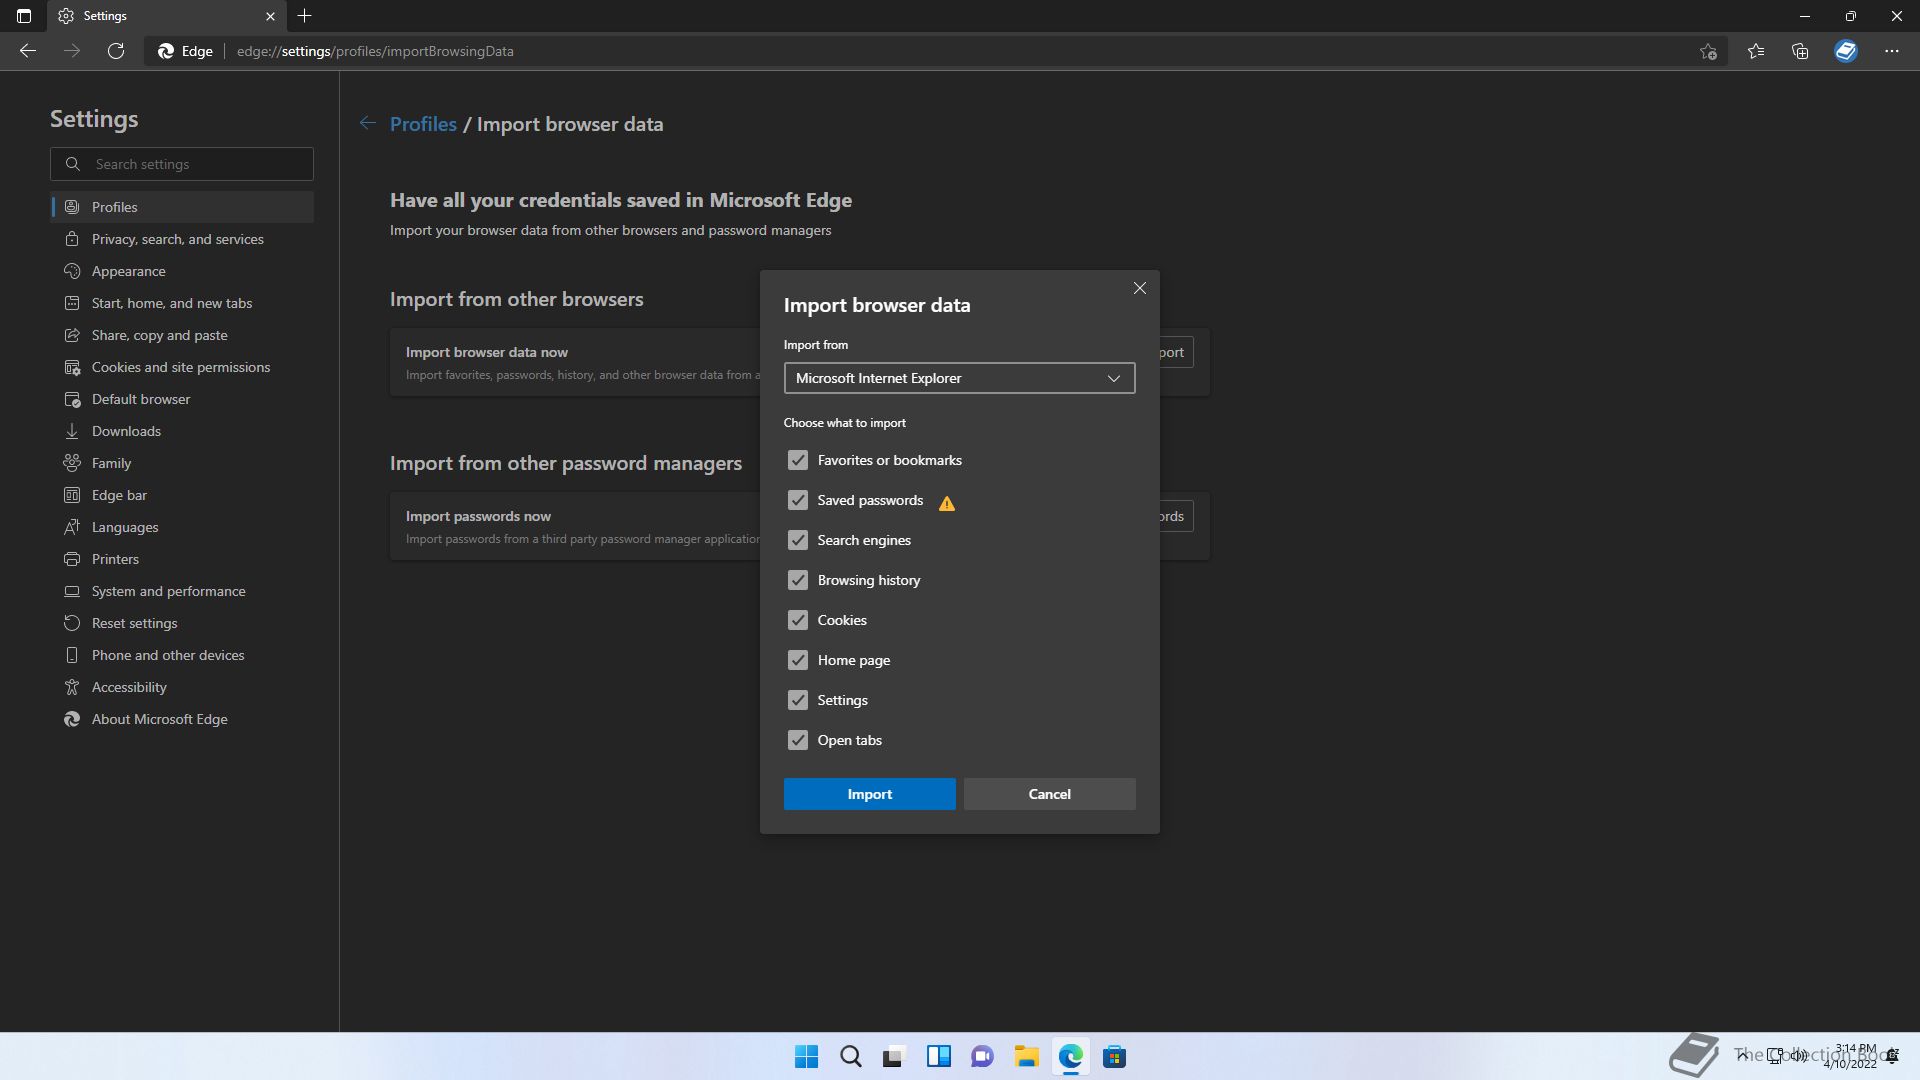Click the Profiles breadcrumb link
Viewport: 1920px width, 1080px height.
(423, 124)
